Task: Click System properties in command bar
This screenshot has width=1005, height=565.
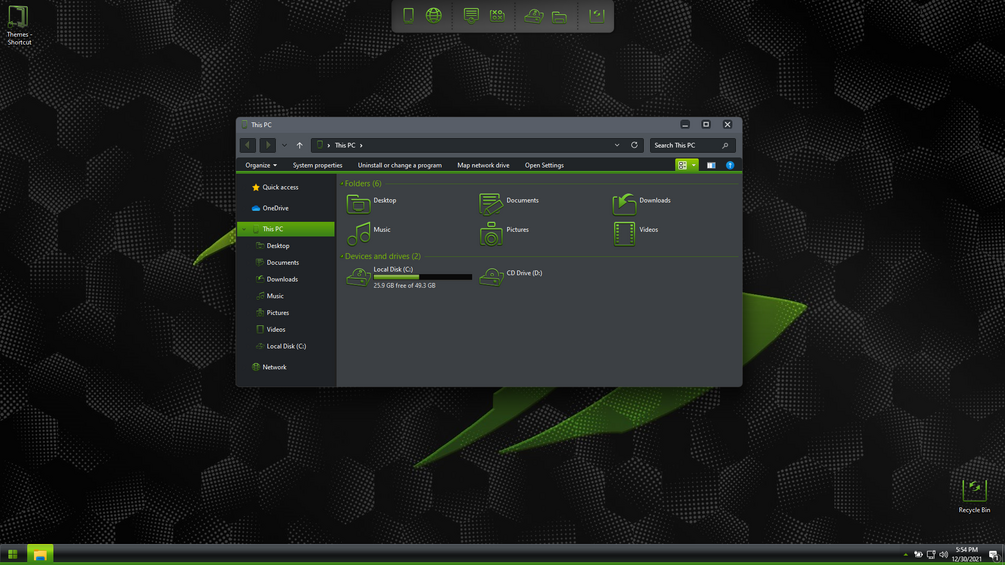Action: click(317, 165)
